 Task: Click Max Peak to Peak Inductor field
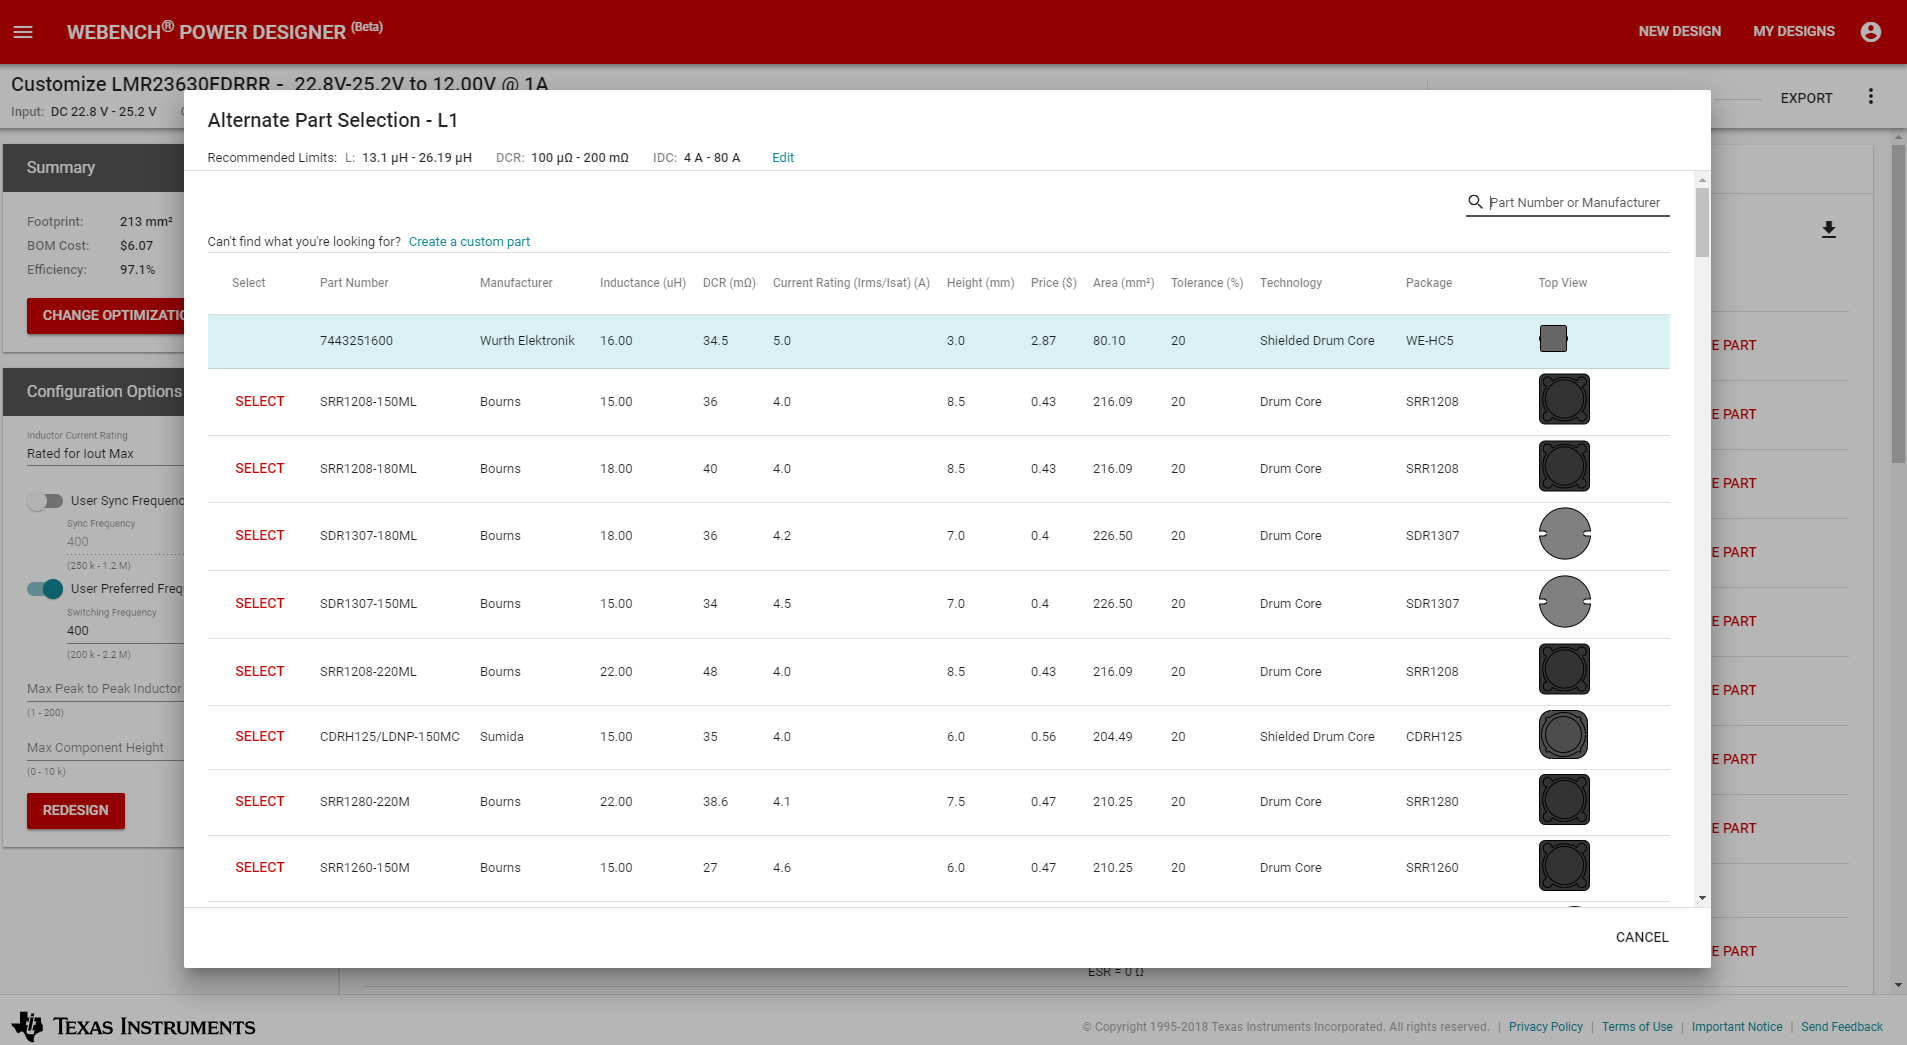(x=105, y=689)
